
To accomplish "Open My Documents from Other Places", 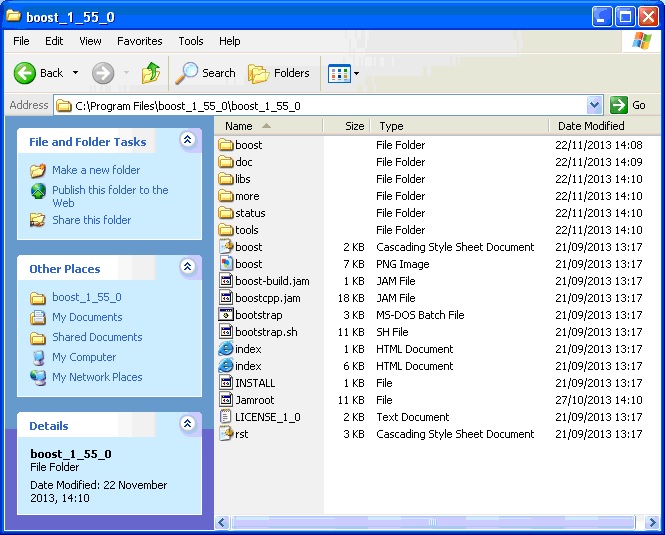I will click(87, 317).
